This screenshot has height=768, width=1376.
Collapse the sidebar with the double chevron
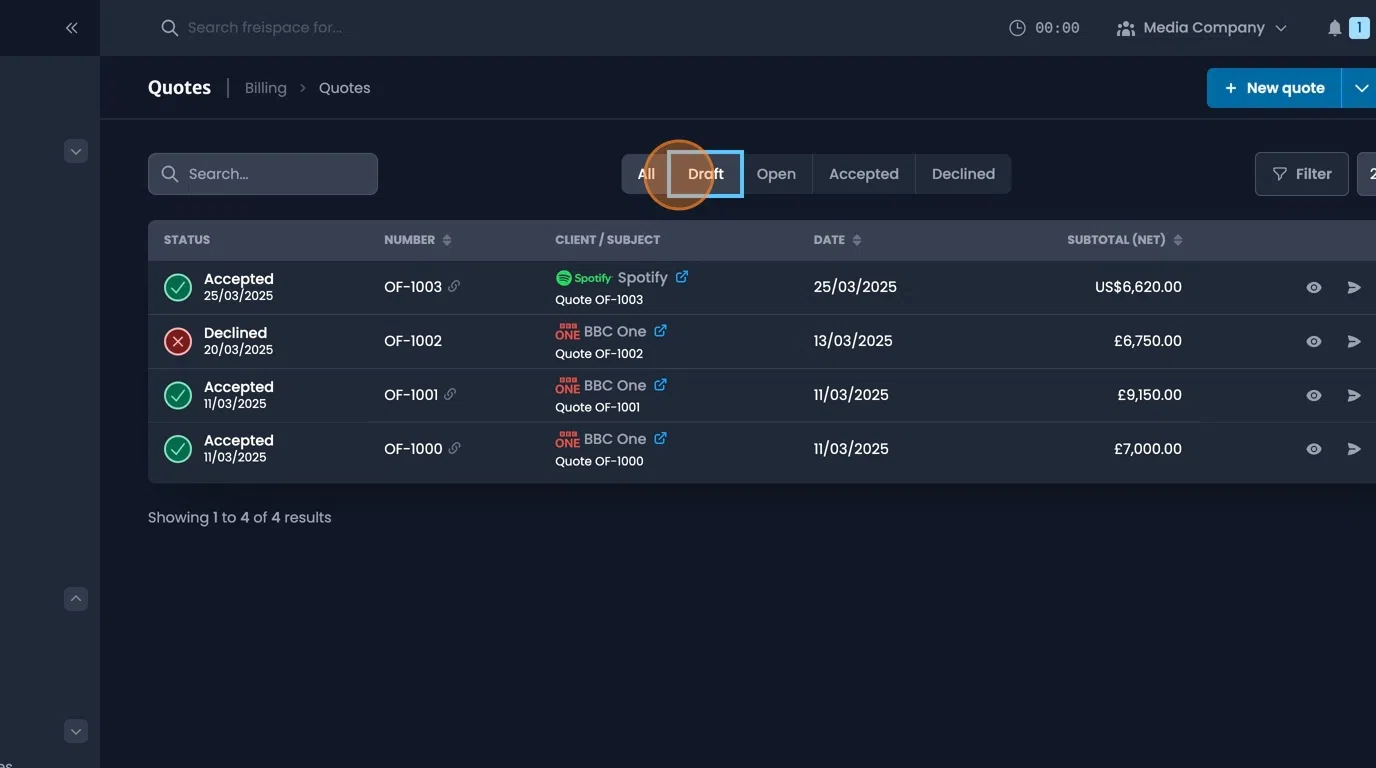point(71,27)
